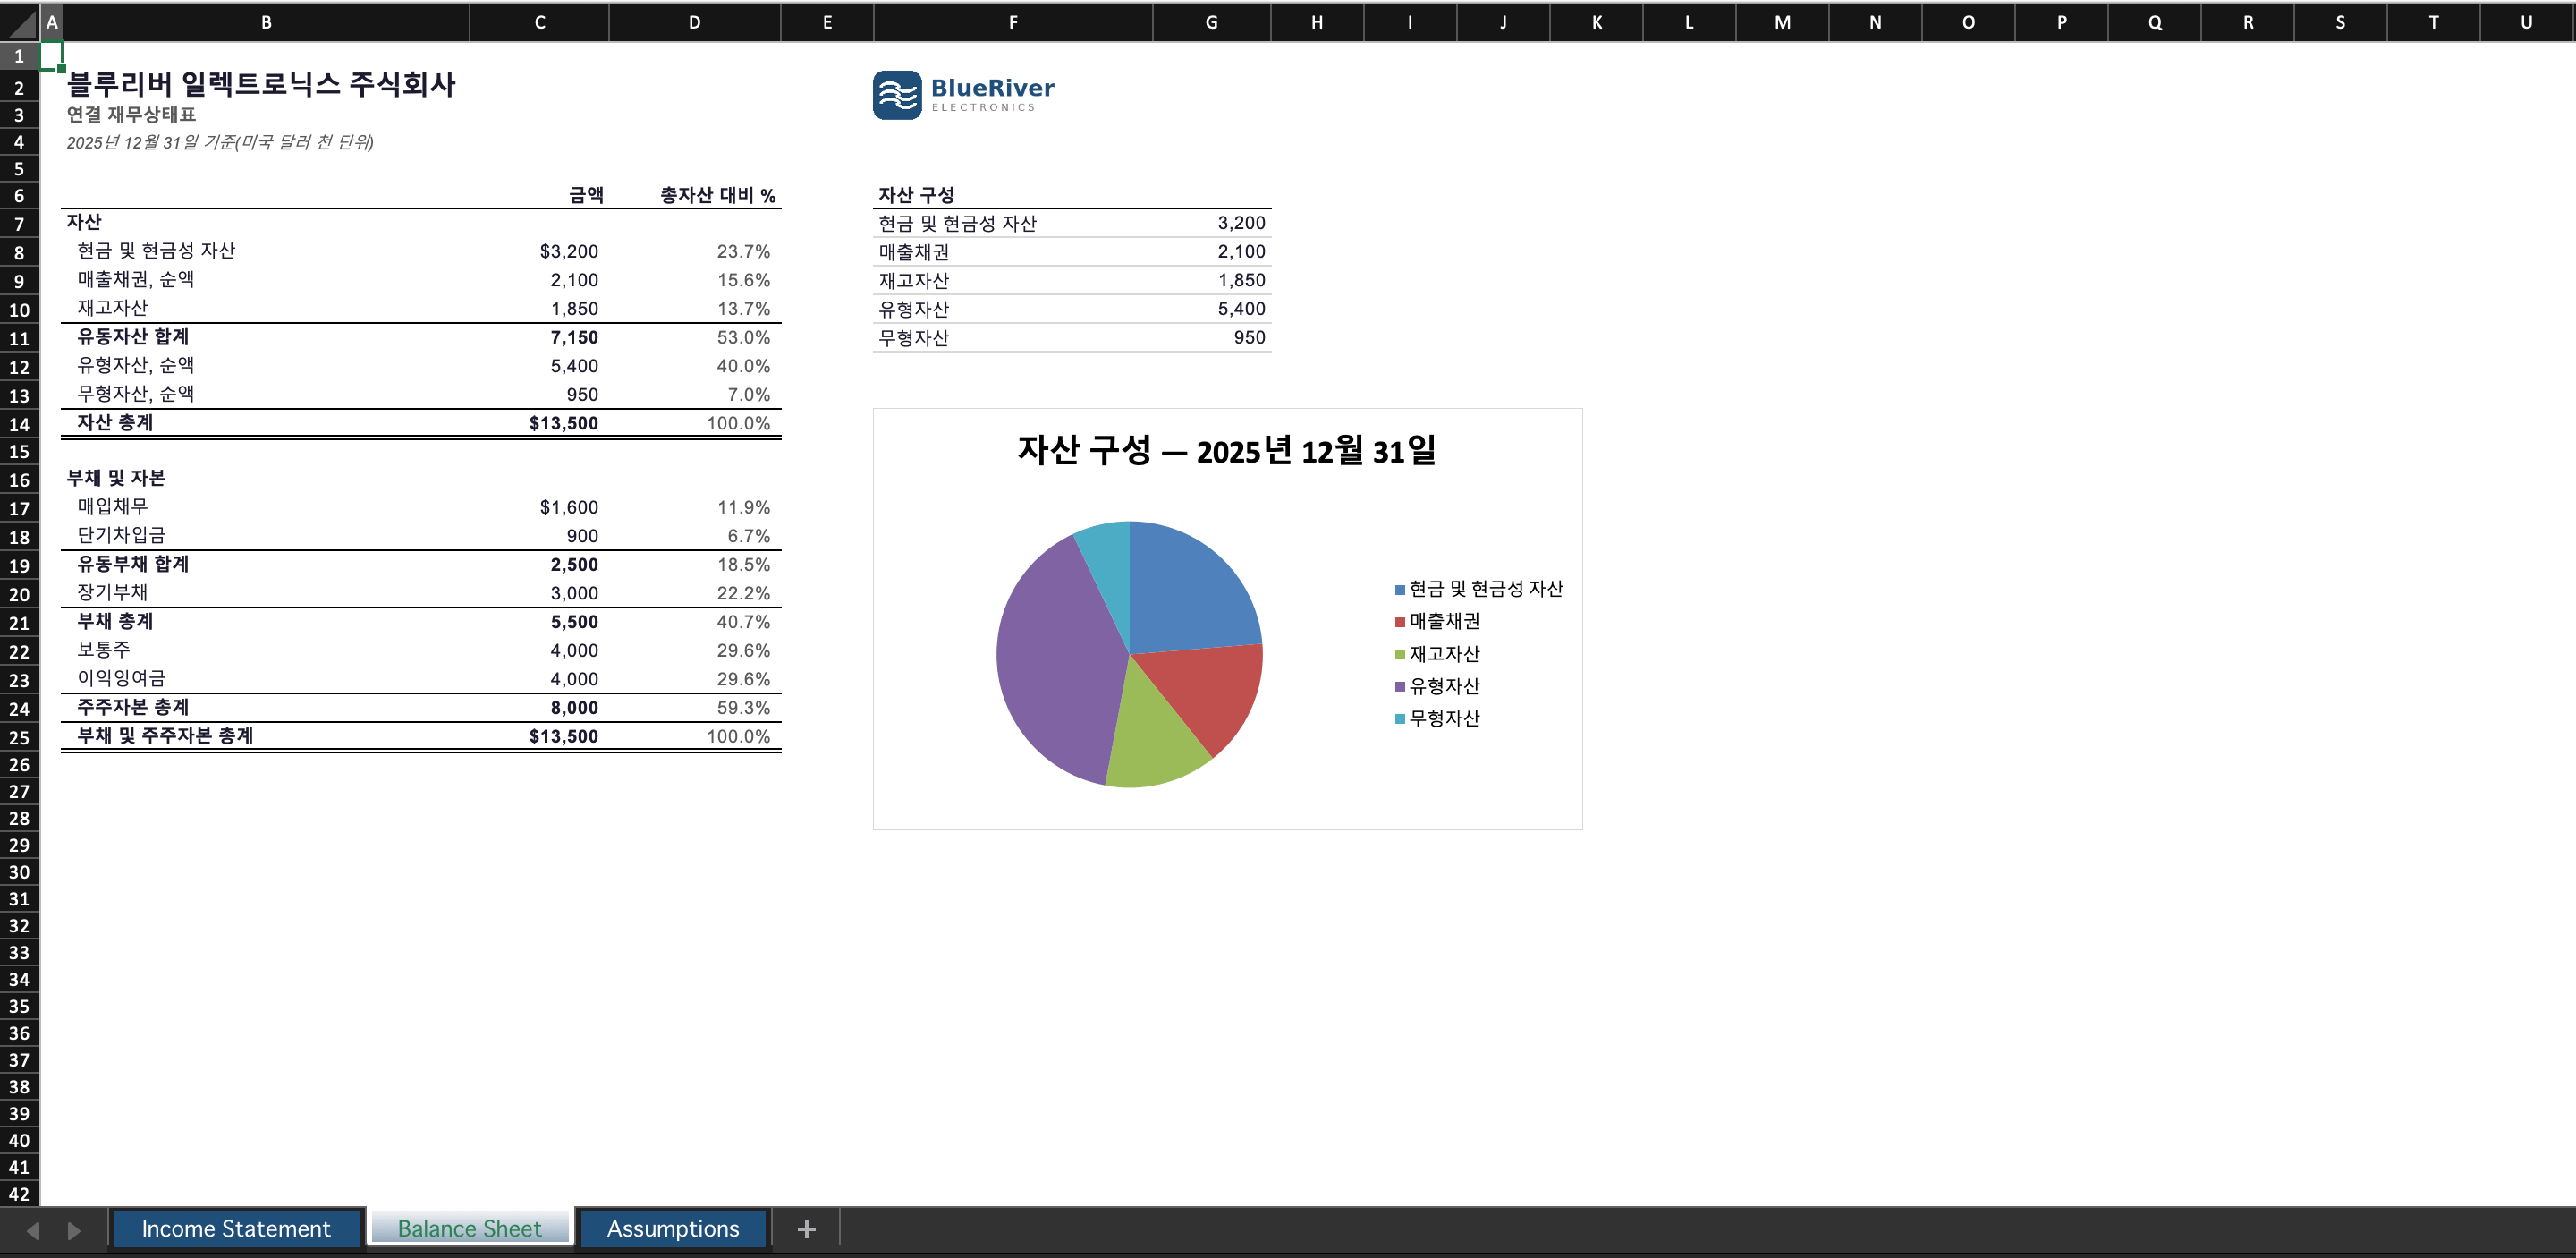This screenshot has height=1258, width=2576.
Task: Click the pie chart title 자산 구성
Action: coord(1227,450)
